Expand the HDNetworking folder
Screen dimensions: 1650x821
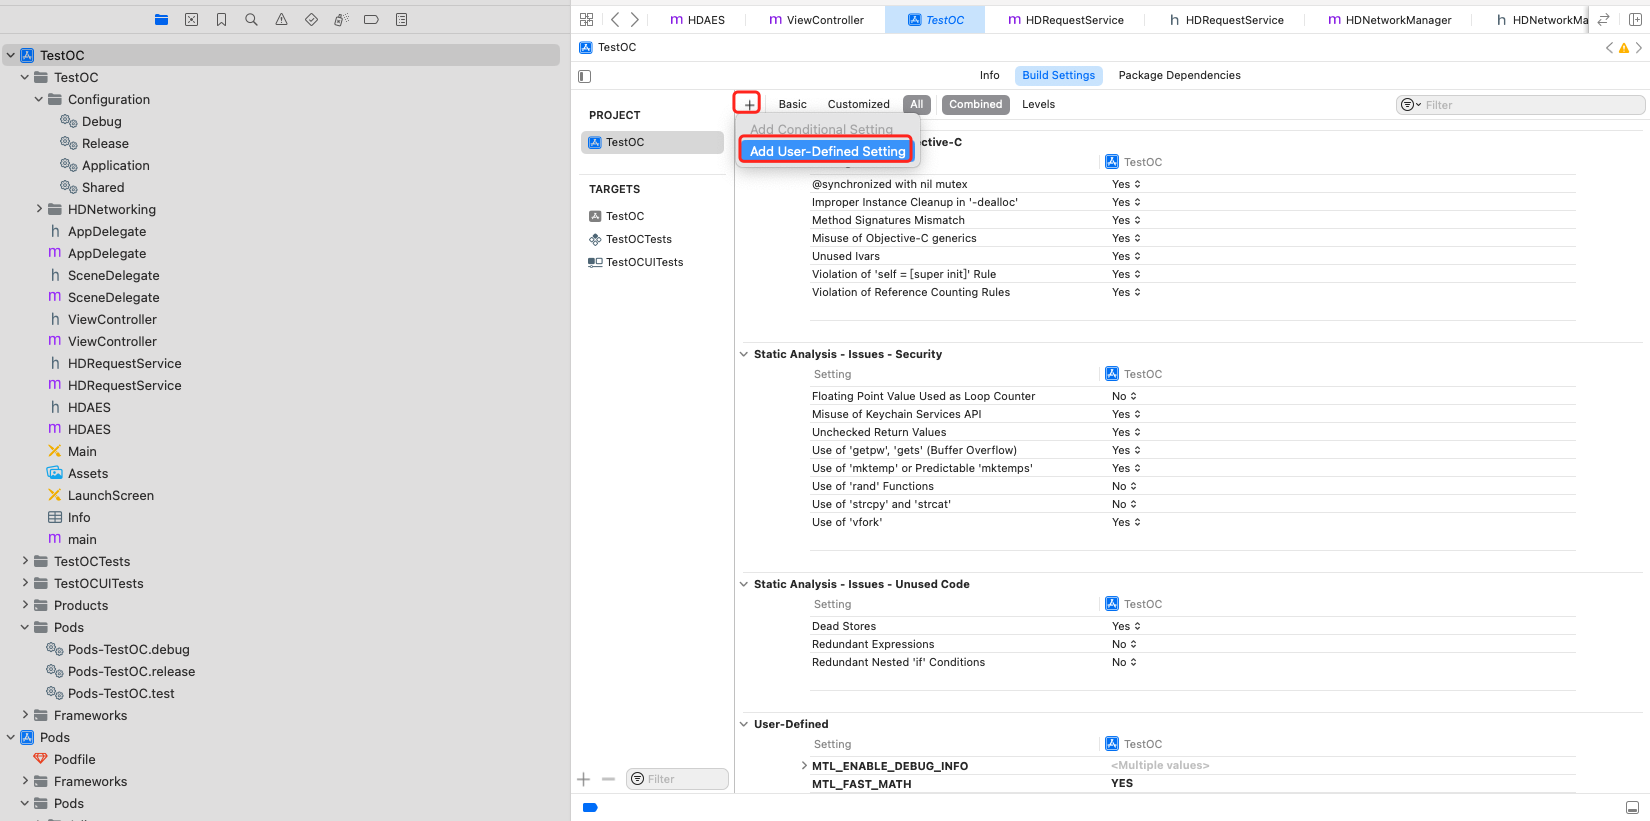(39, 209)
